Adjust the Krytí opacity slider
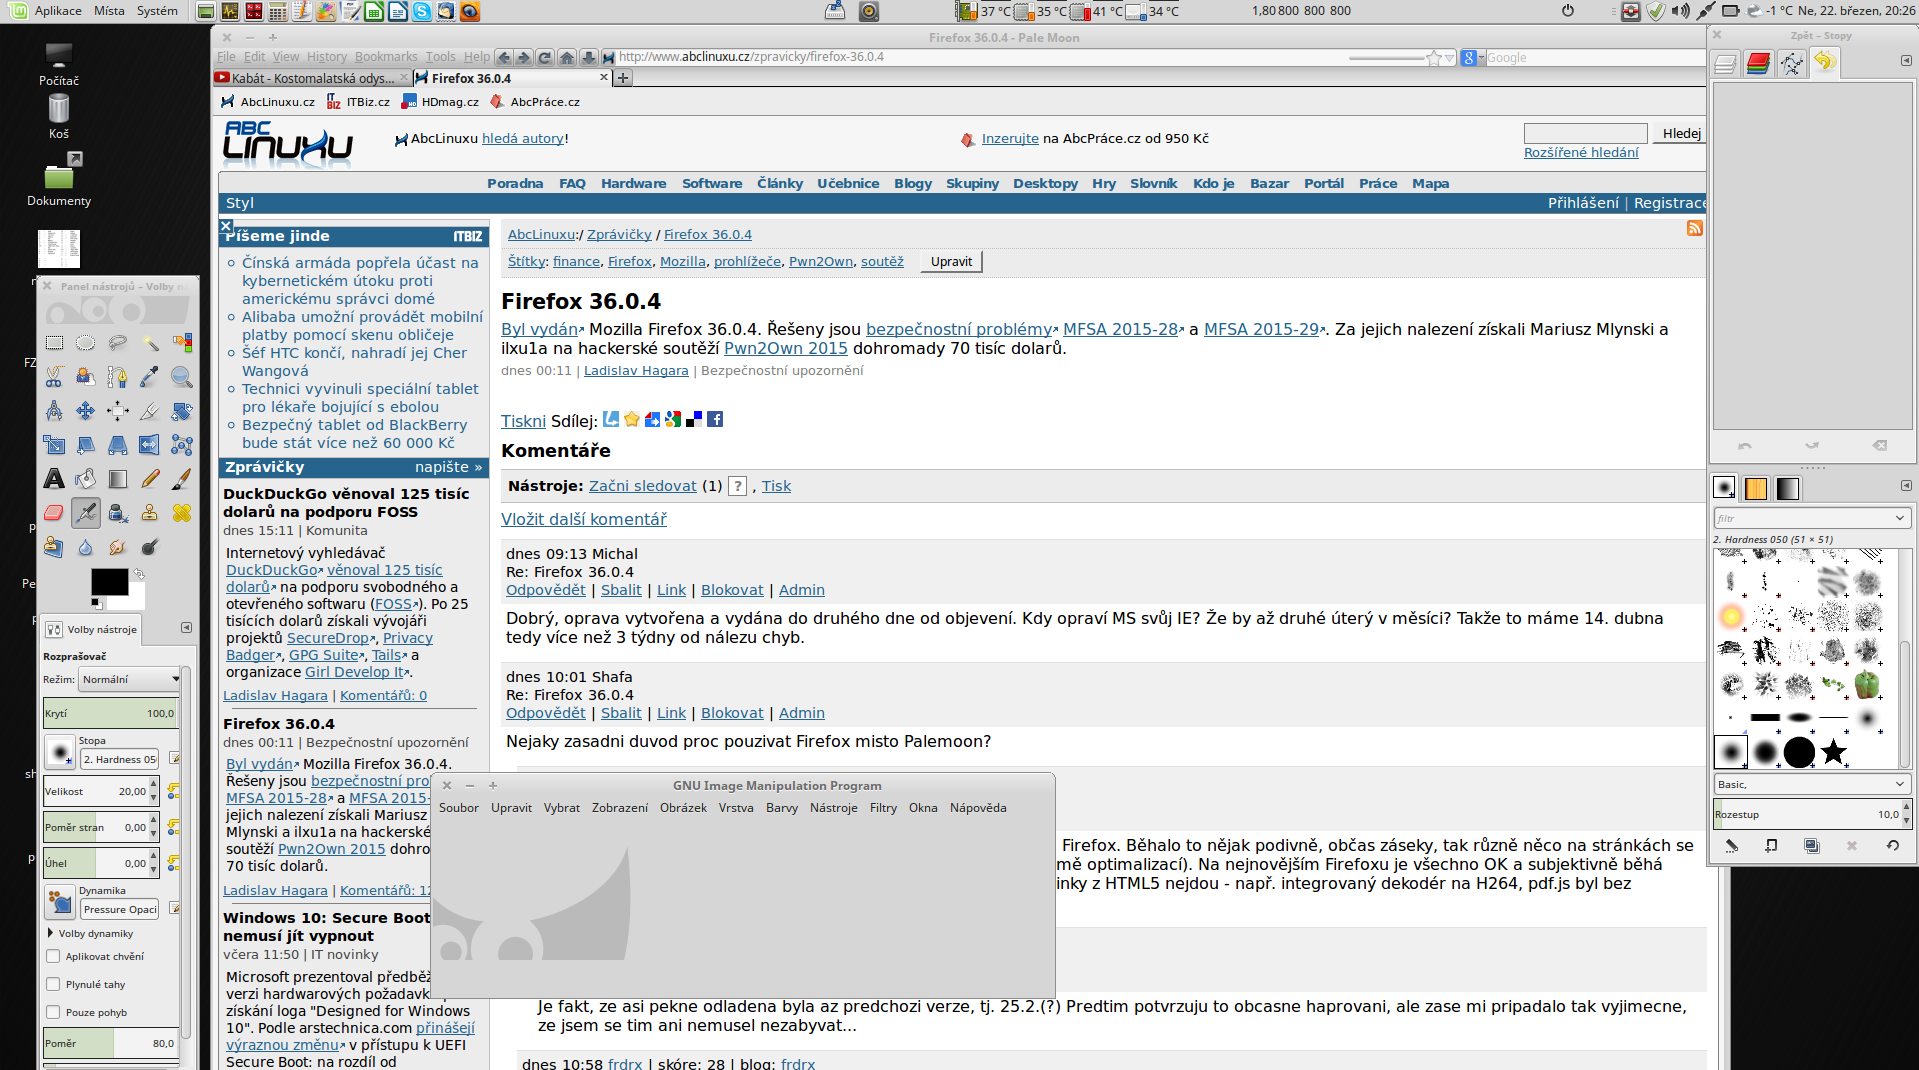The image size is (1919, 1070). coord(110,713)
